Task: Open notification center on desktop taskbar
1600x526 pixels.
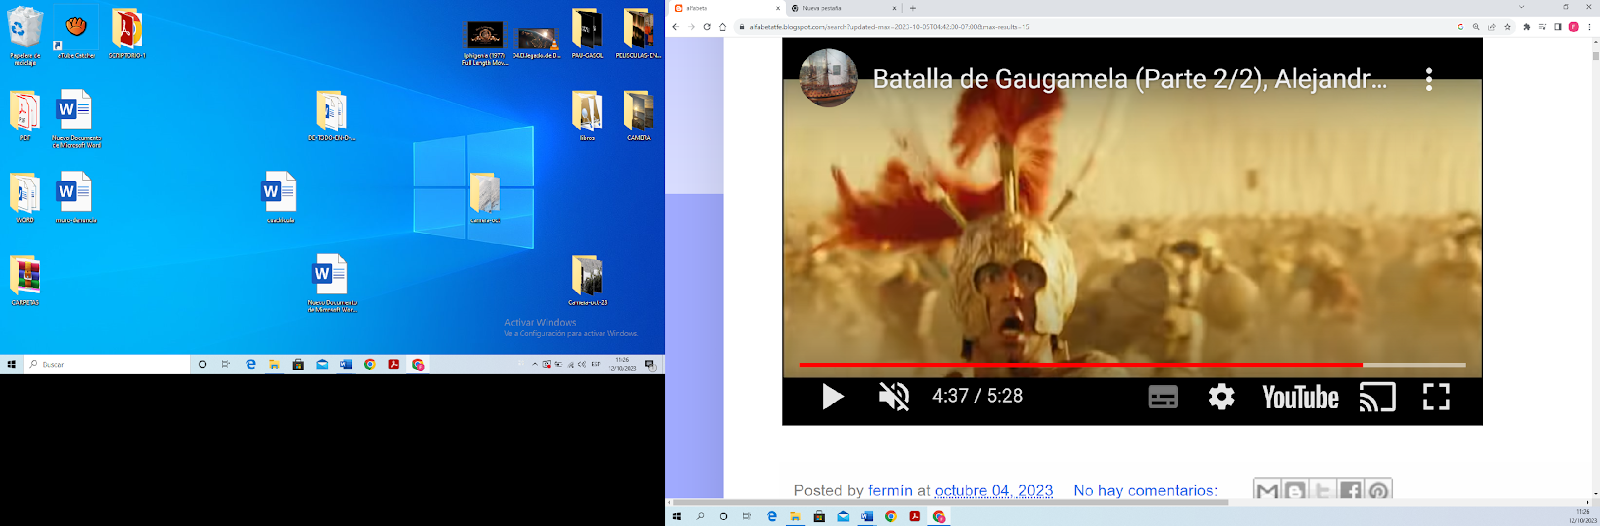Action: tap(650, 365)
